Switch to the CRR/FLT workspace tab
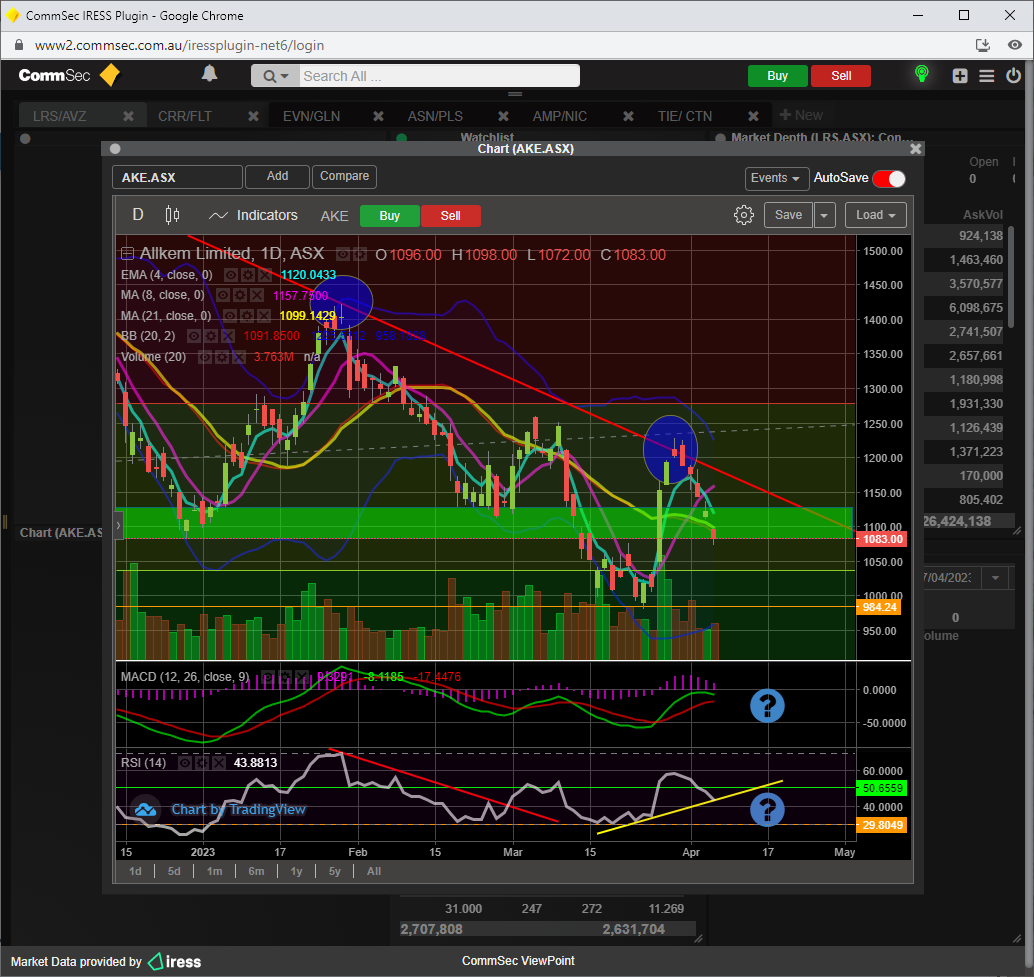This screenshot has width=1034, height=977. (x=185, y=116)
